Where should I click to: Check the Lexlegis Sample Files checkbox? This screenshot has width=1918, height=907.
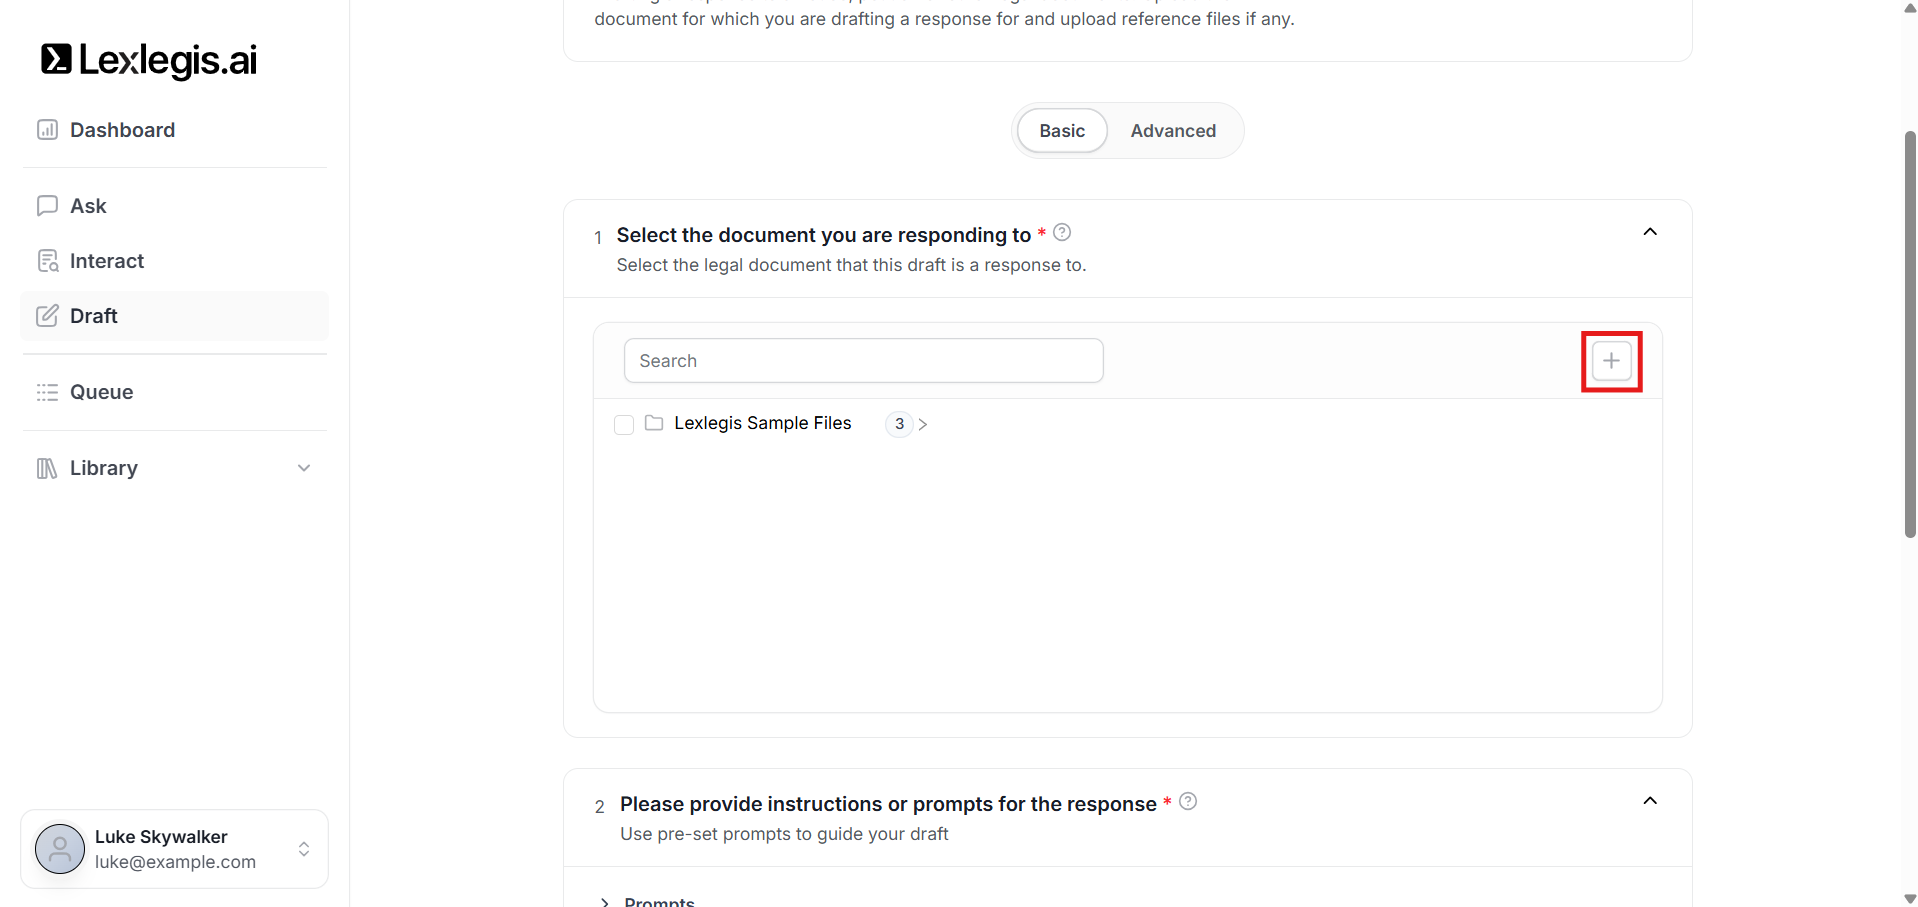tap(624, 425)
